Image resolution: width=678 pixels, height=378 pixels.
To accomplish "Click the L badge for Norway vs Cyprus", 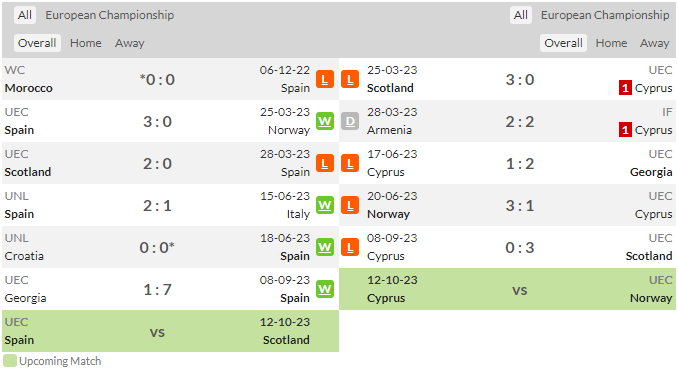I will pyautogui.click(x=350, y=205).
